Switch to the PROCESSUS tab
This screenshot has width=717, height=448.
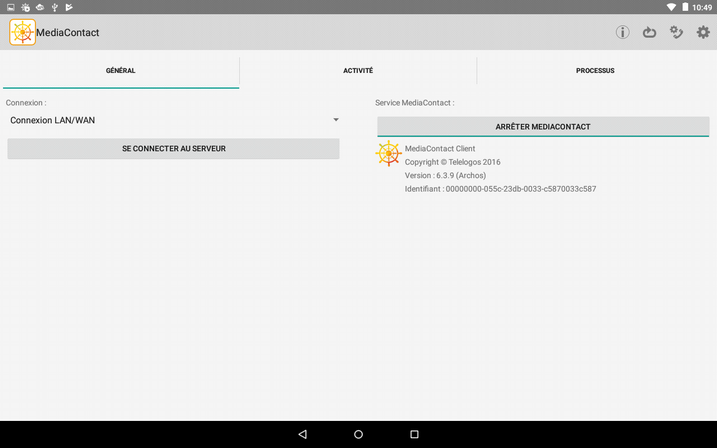(595, 70)
